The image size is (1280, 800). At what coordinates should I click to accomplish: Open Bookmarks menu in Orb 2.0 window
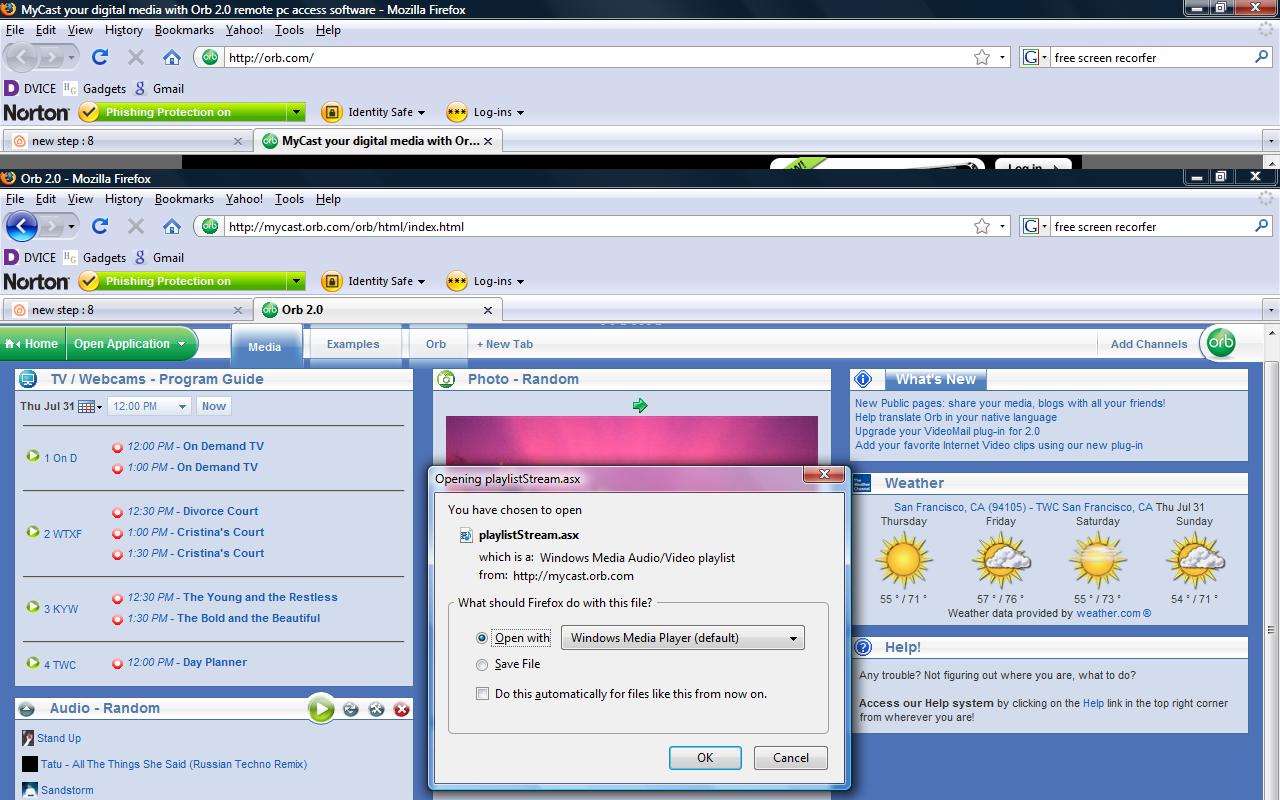point(184,199)
